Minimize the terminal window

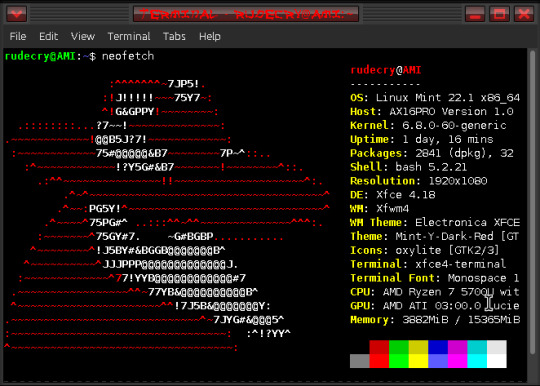click(x=475, y=14)
